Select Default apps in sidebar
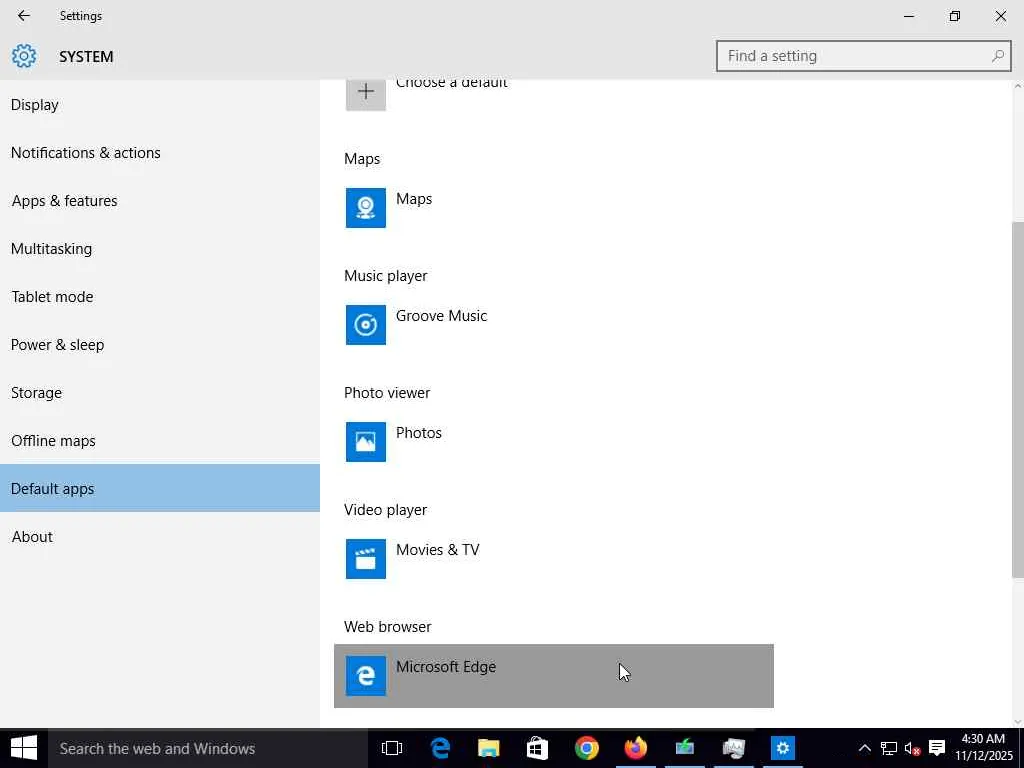1024x768 pixels. click(160, 488)
